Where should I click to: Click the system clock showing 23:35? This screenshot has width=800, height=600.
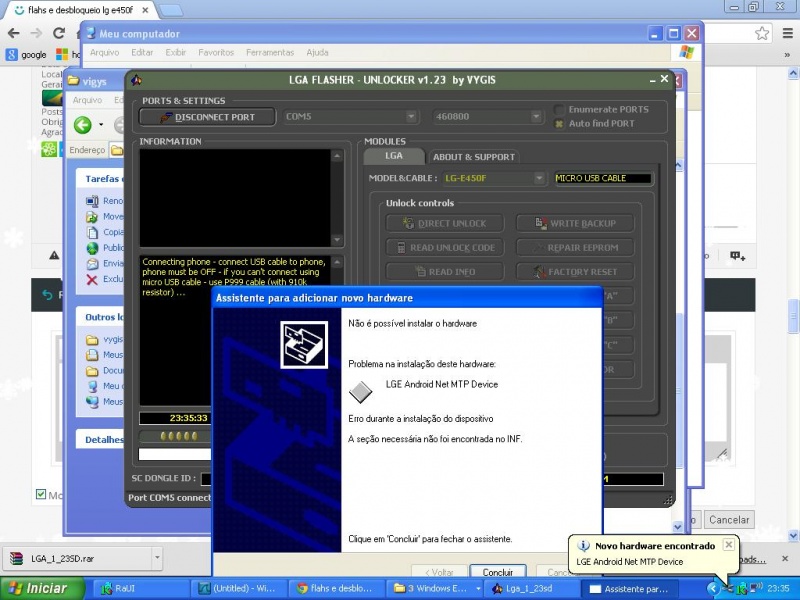point(778,589)
